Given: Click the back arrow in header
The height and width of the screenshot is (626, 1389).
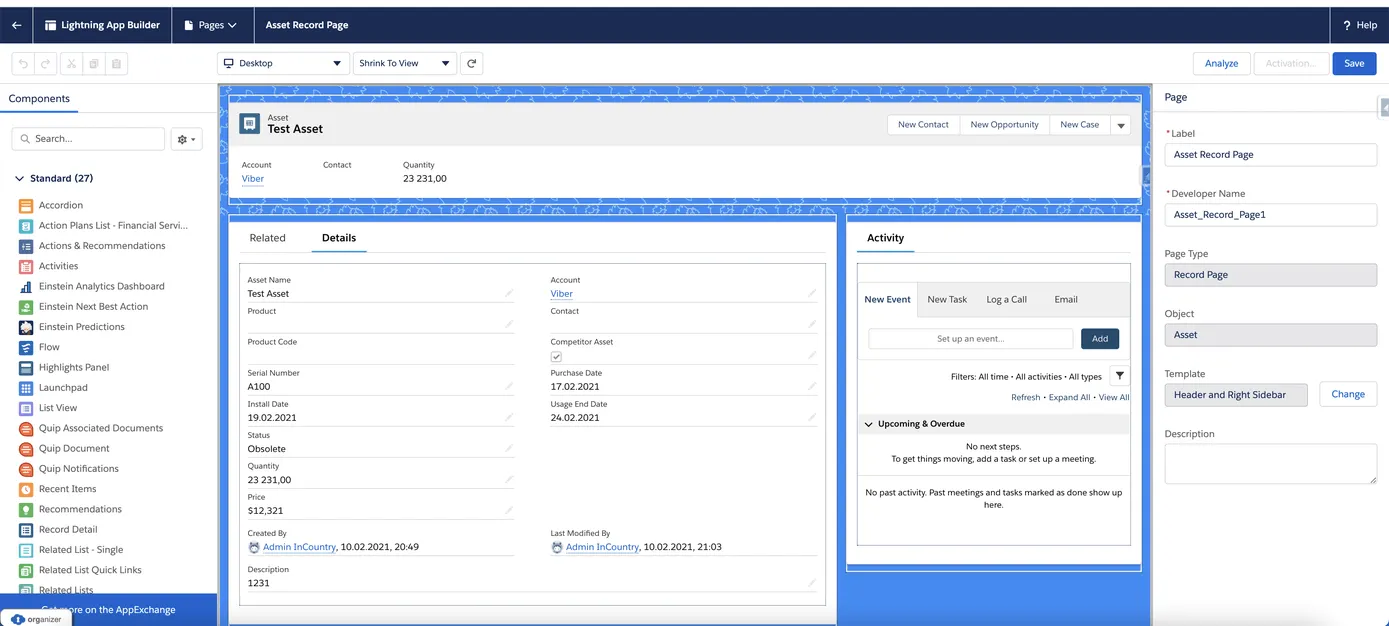Looking at the screenshot, I should (16, 25).
